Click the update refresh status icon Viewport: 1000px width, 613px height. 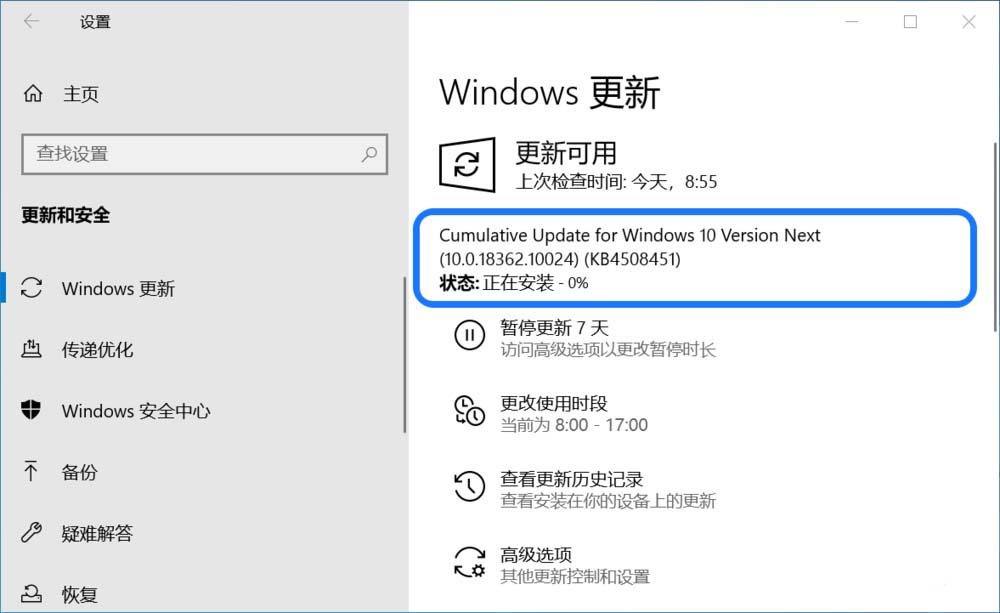click(467, 165)
